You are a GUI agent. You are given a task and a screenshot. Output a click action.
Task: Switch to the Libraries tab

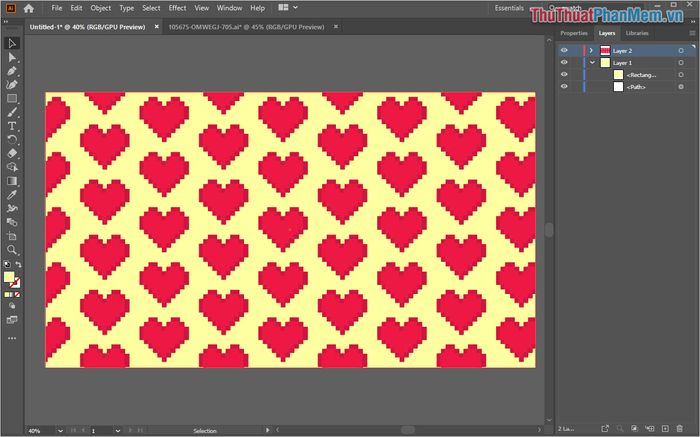[x=636, y=33]
